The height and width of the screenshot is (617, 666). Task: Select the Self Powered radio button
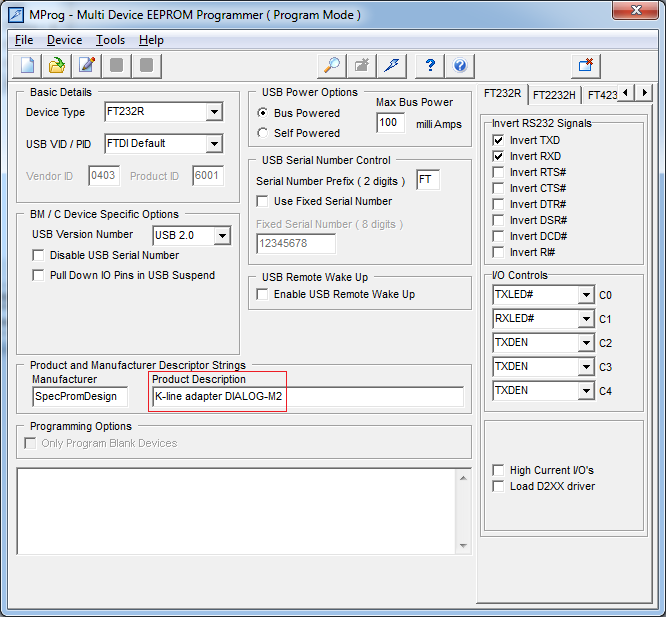pos(263,133)
